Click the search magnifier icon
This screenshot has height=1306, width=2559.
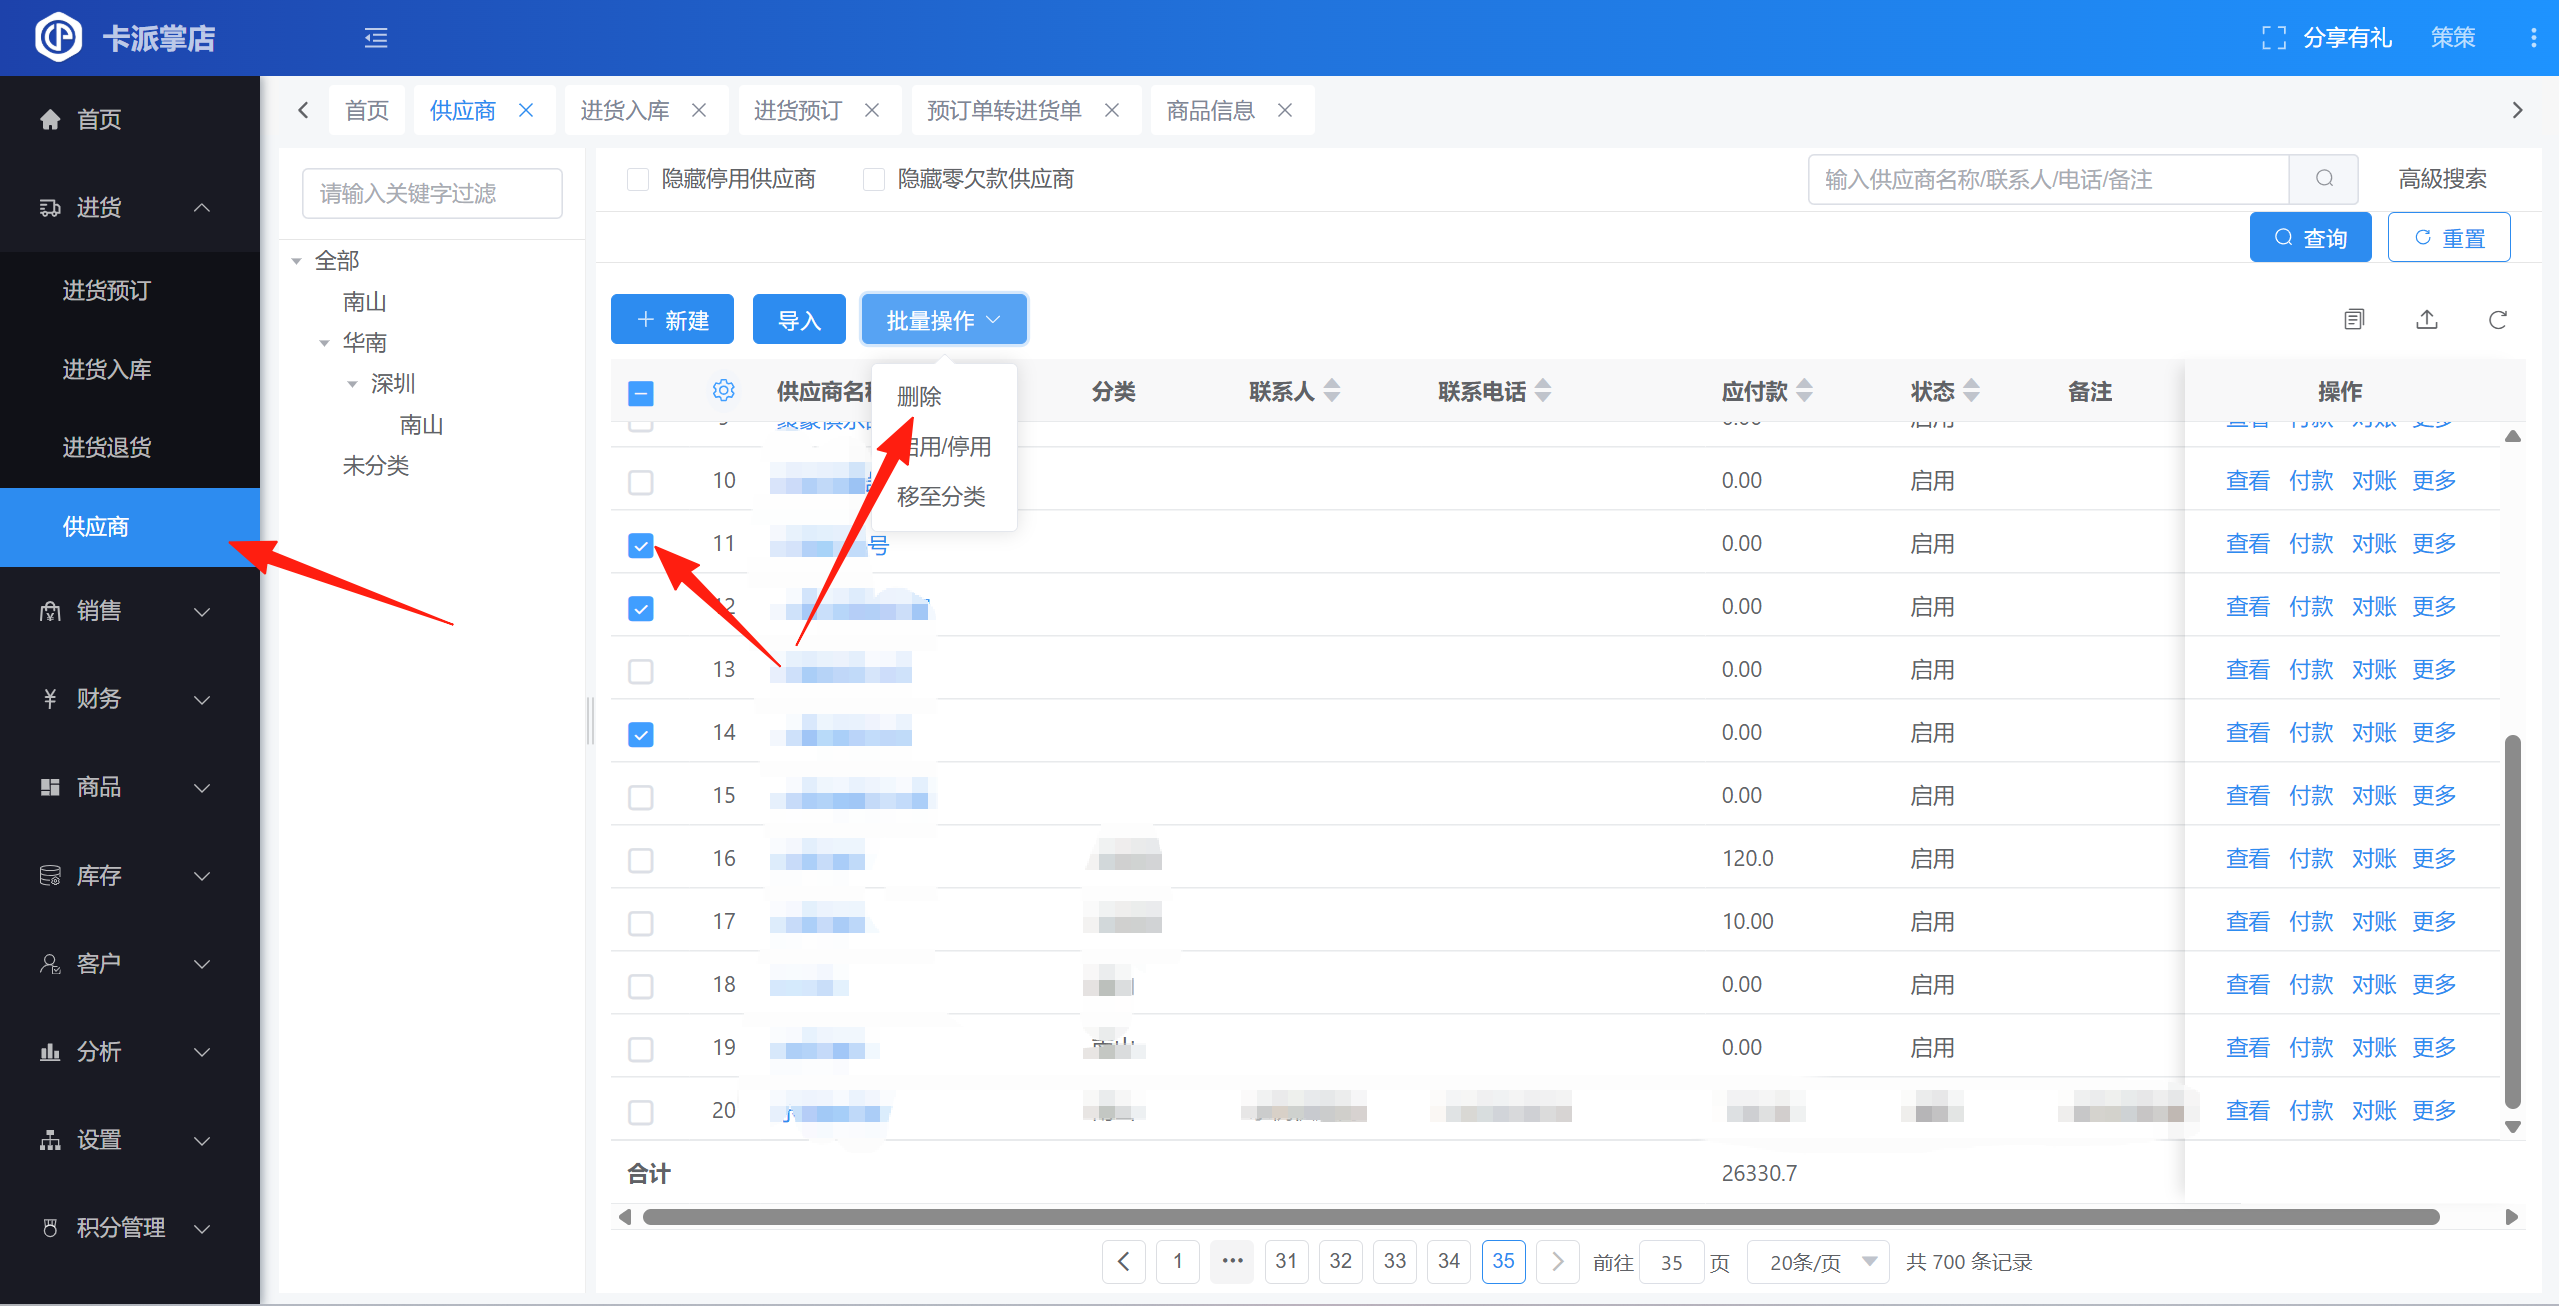(2324, 179)
